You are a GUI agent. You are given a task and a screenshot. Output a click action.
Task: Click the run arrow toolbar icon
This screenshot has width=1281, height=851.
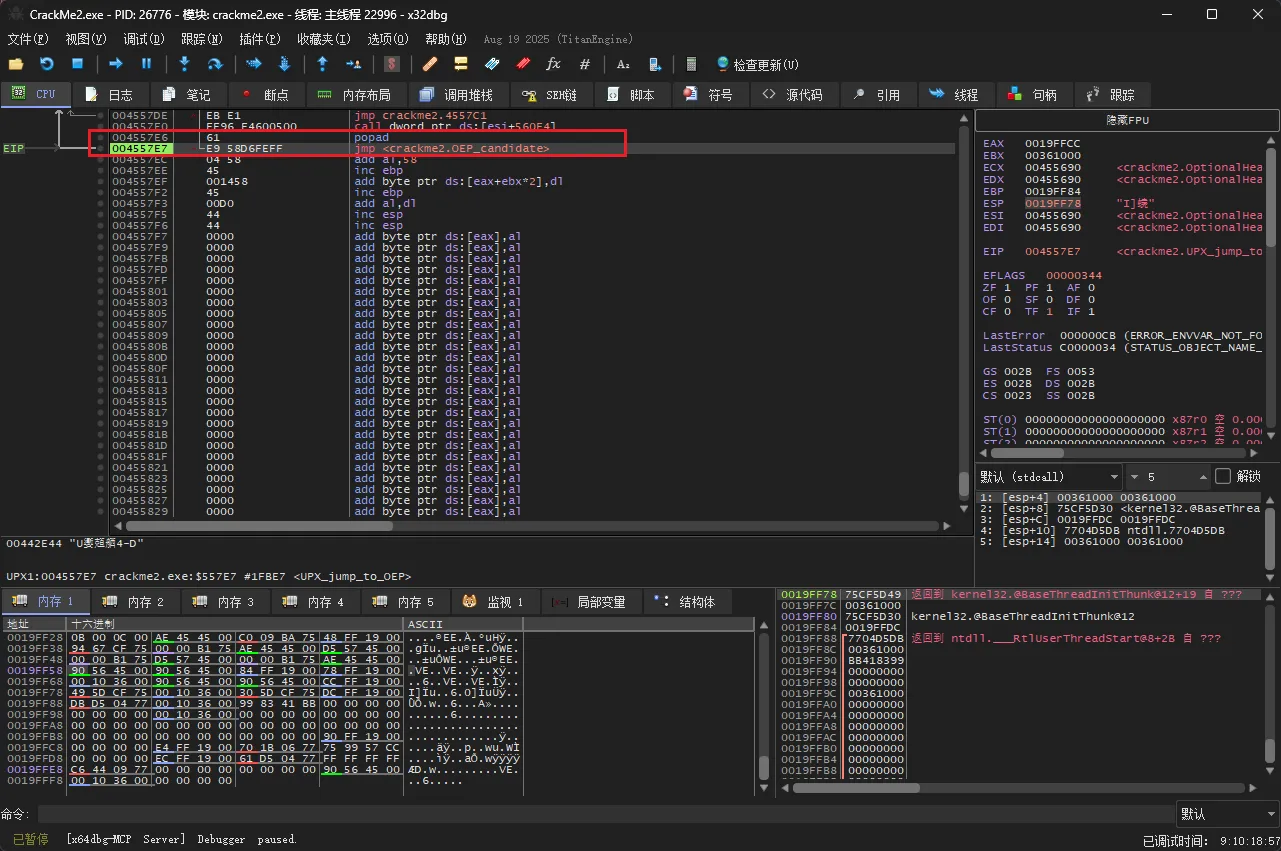(x=116, y=64)
